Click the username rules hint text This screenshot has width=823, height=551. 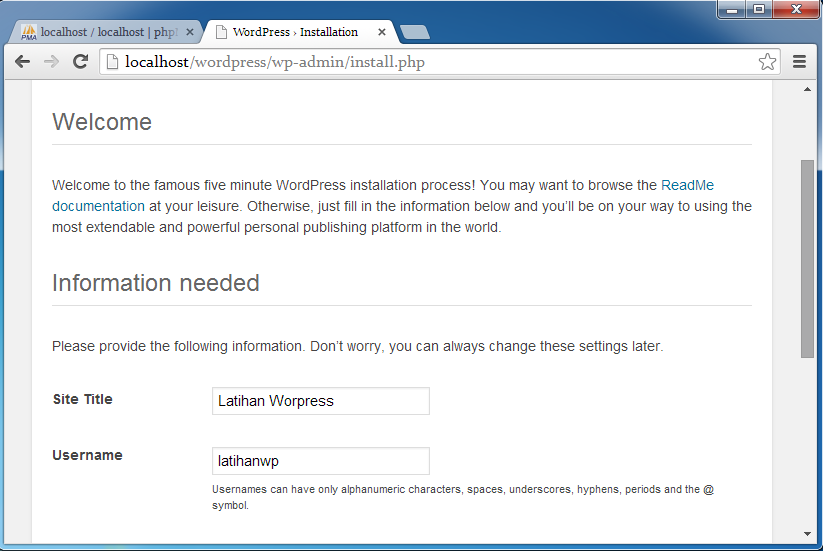[x=463, y=497]
